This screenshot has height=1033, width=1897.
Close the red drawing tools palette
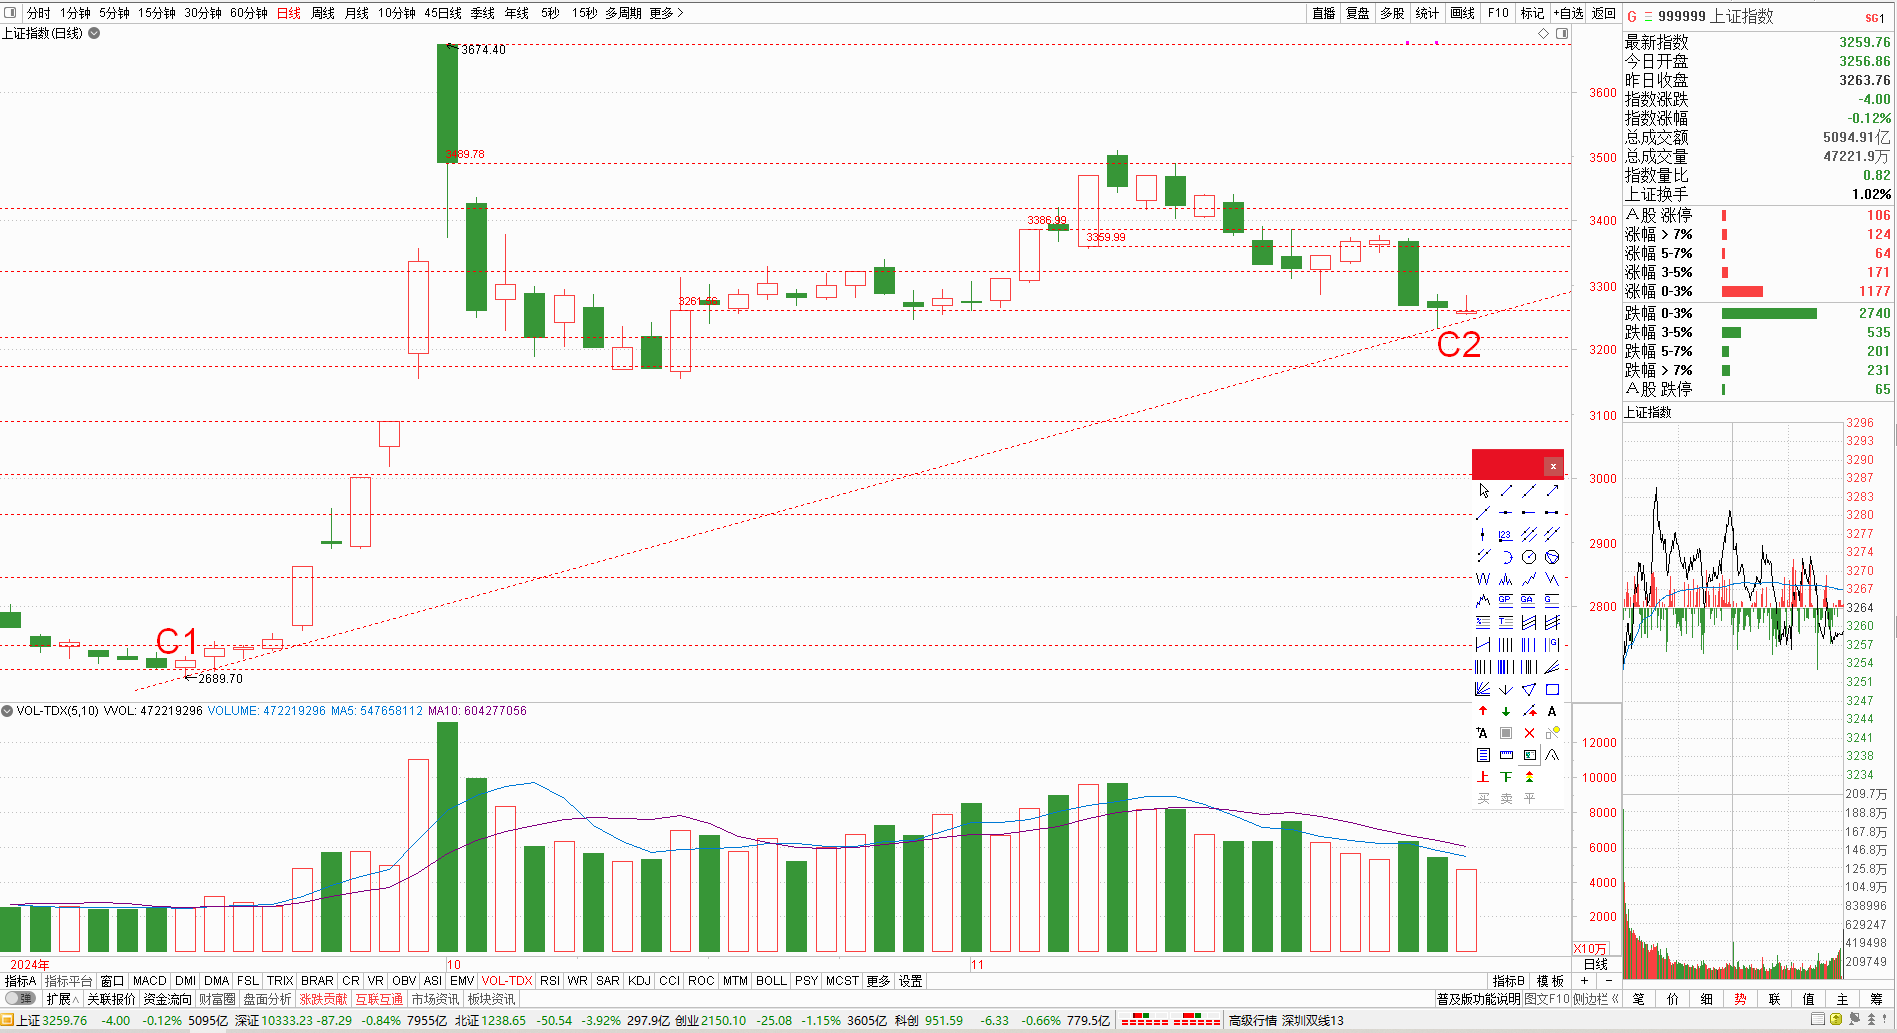coord(1553,466)
